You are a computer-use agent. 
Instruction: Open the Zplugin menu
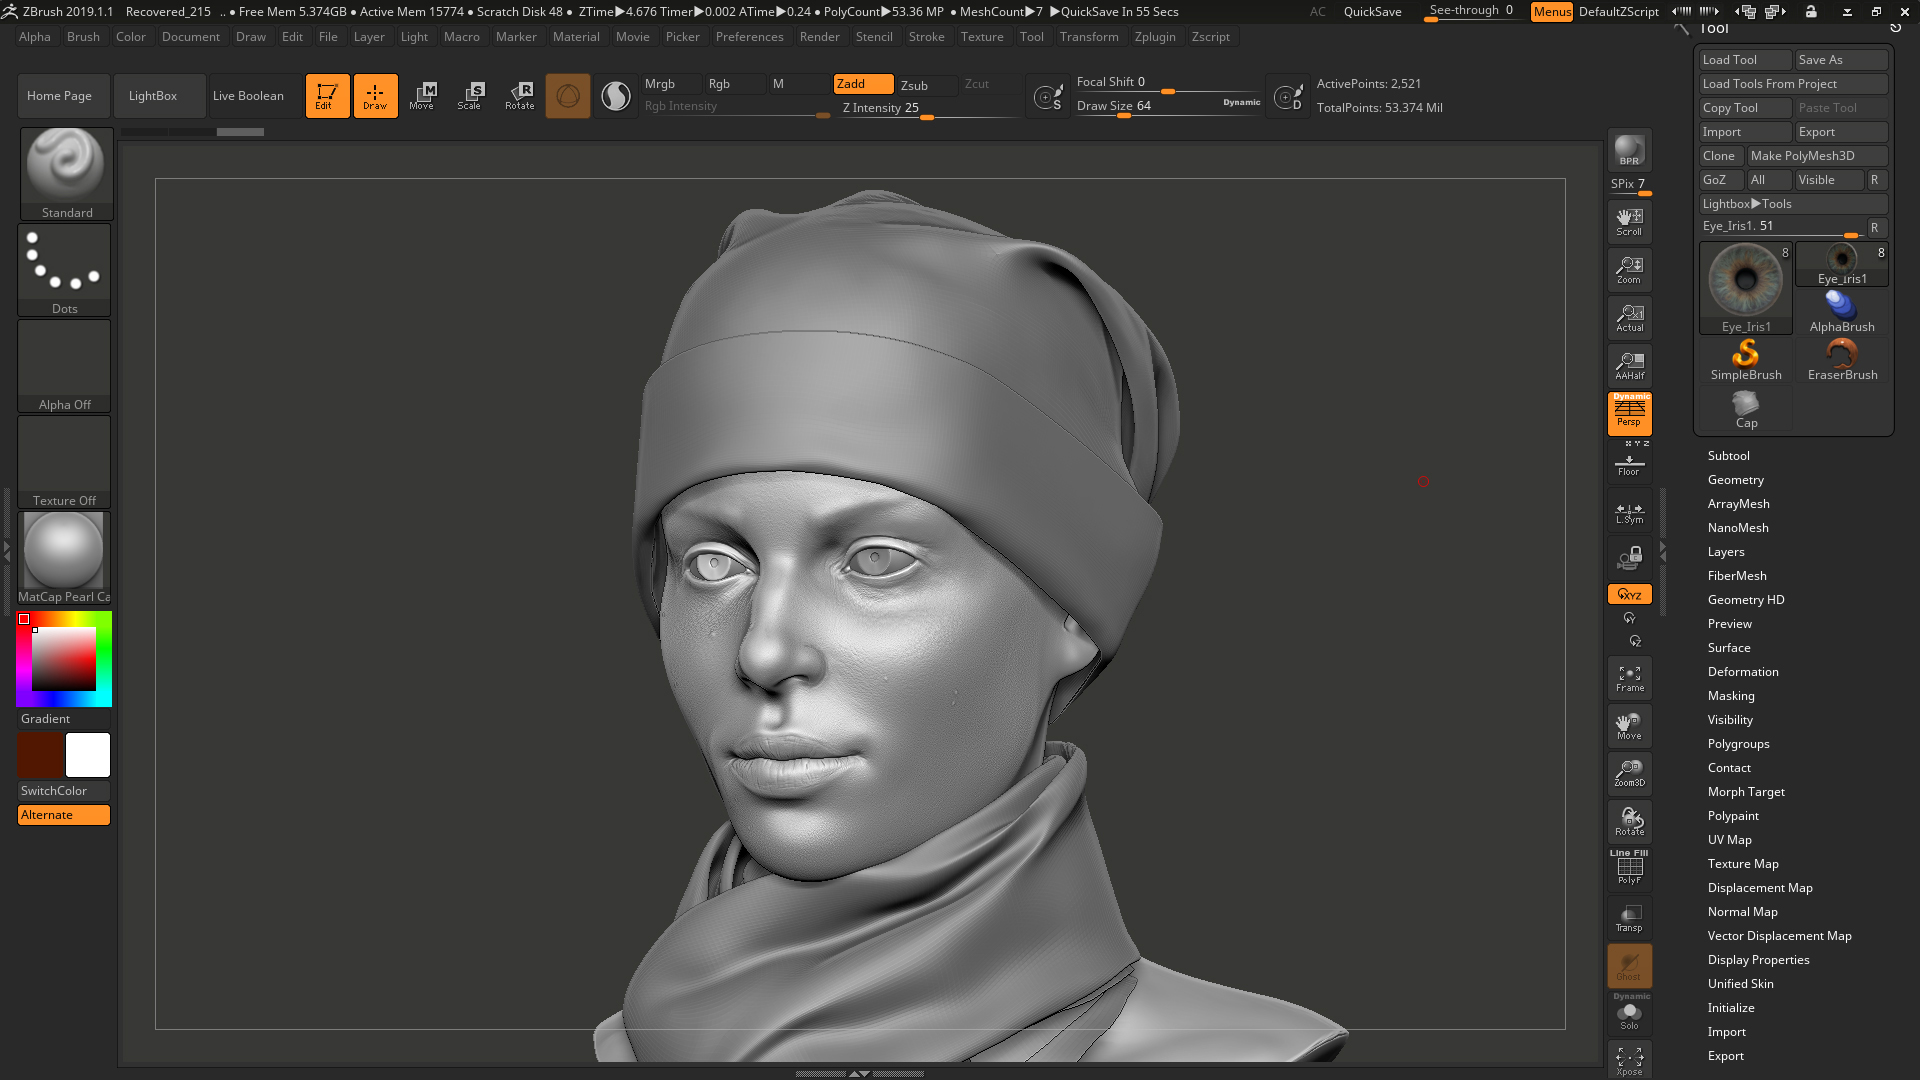(x=1156, y=37)
